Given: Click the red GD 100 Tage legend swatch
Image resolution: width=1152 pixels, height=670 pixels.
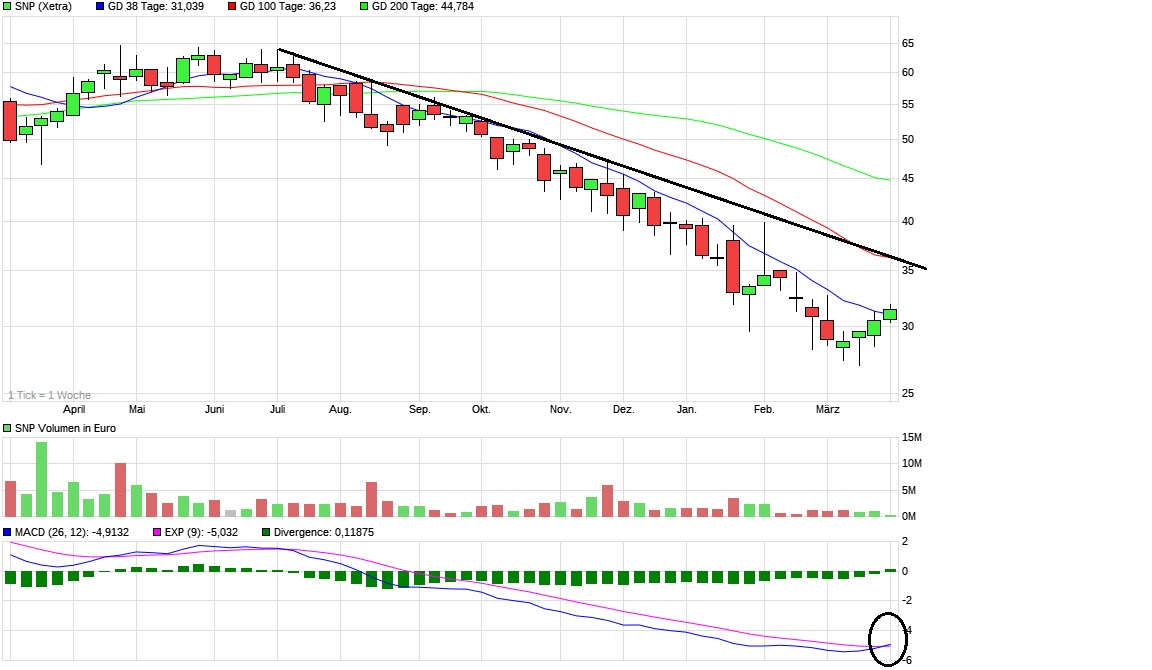Looking at the screenshot, I should click(x=232, y=7).
